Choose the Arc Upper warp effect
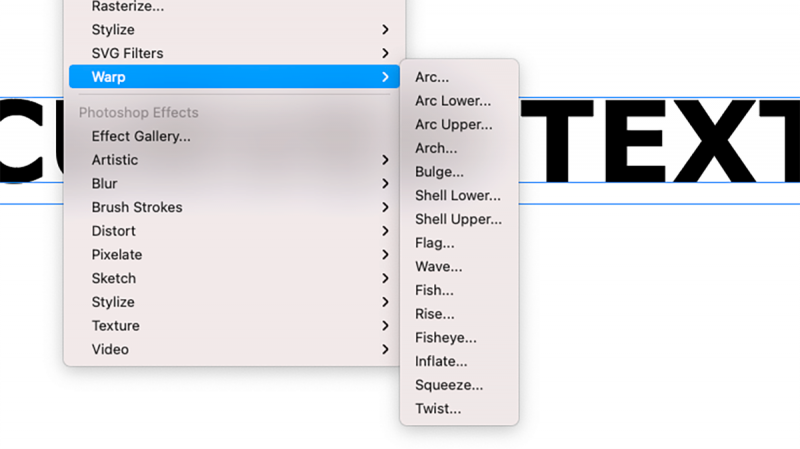This screenshot has width=800, height=449. click(x=459, y=124)
